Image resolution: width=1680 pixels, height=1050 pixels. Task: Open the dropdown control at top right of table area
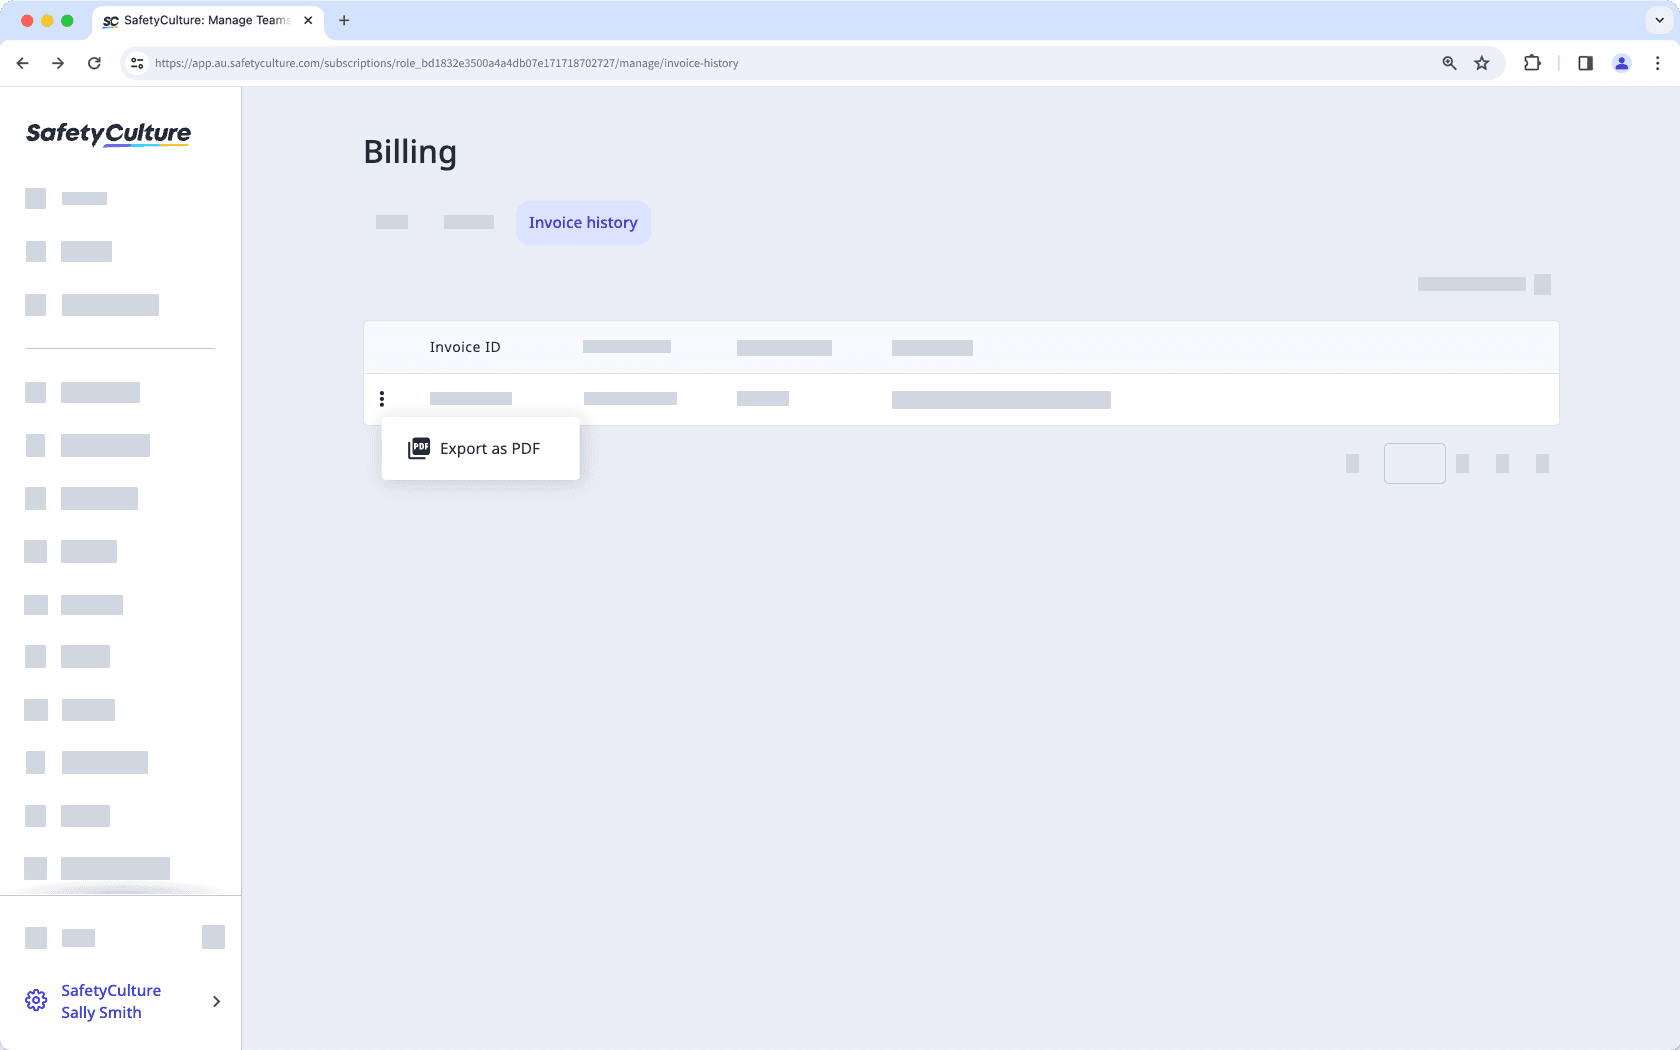(1541, 284)
